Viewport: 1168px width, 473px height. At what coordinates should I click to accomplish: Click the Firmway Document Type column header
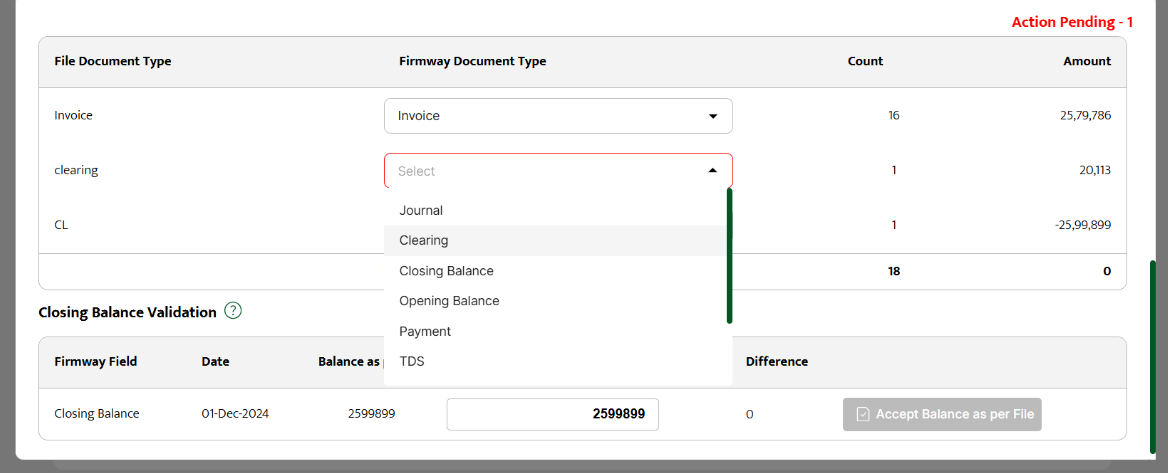[x=472, y=61]
